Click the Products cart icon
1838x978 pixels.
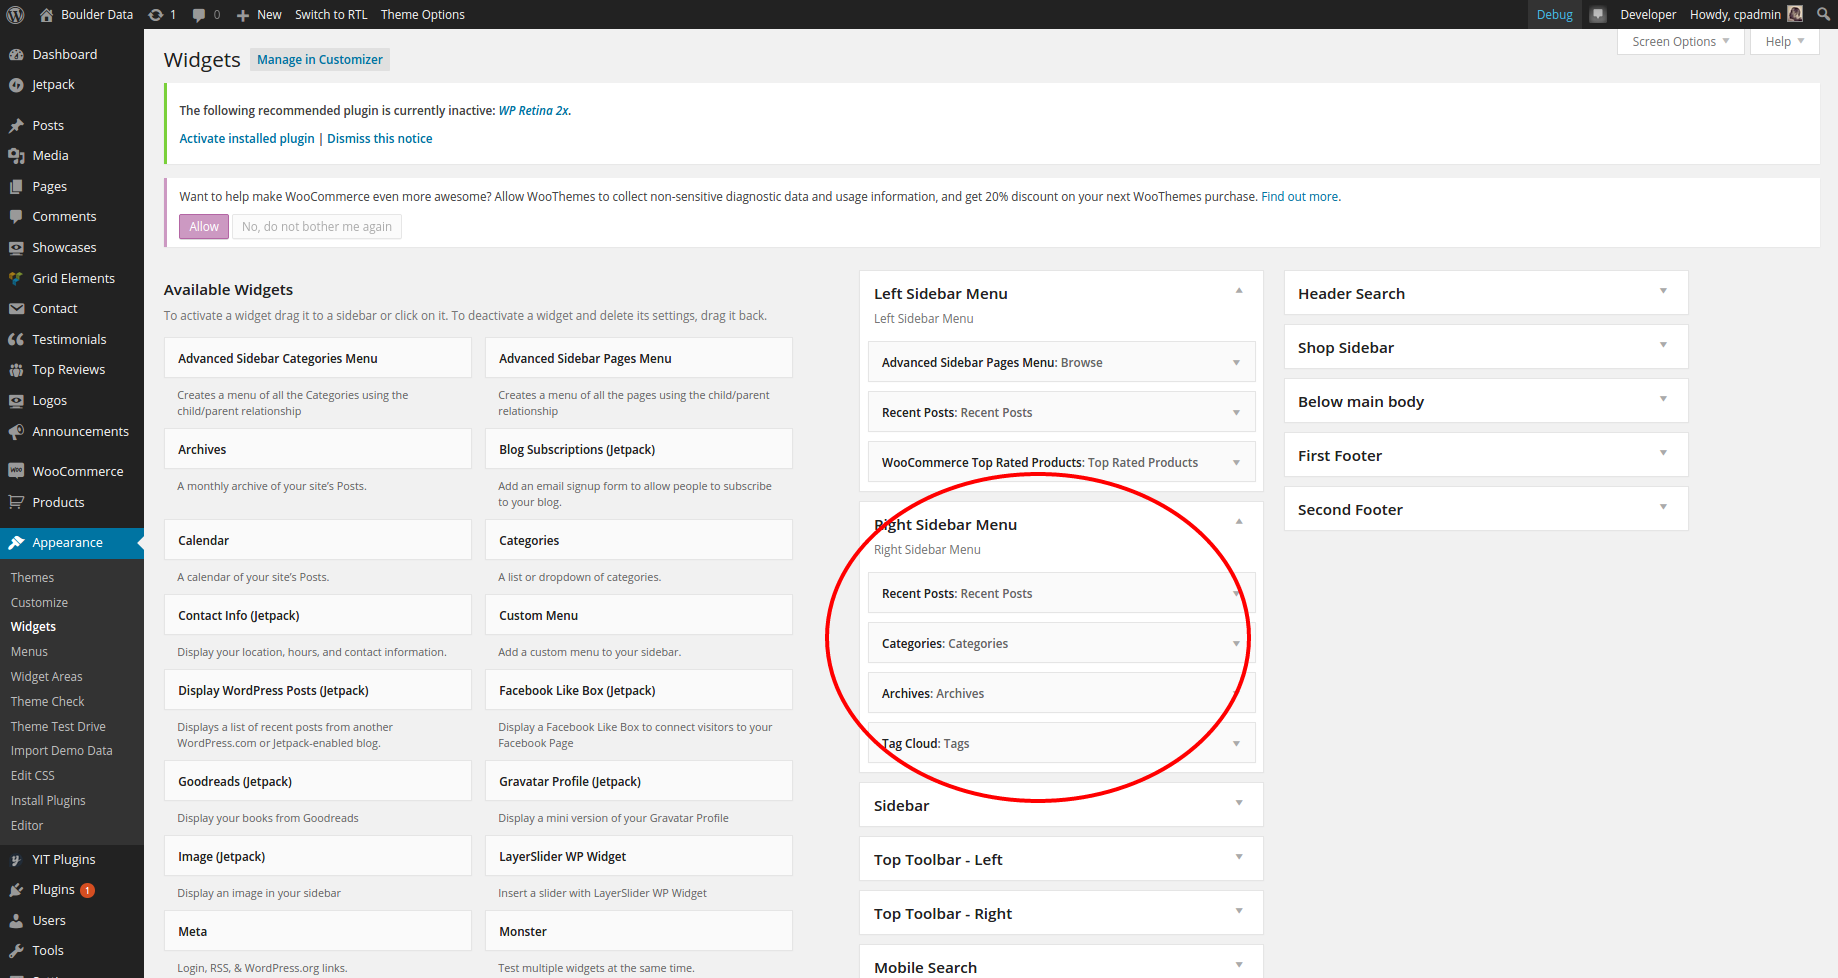click(16, 502)
